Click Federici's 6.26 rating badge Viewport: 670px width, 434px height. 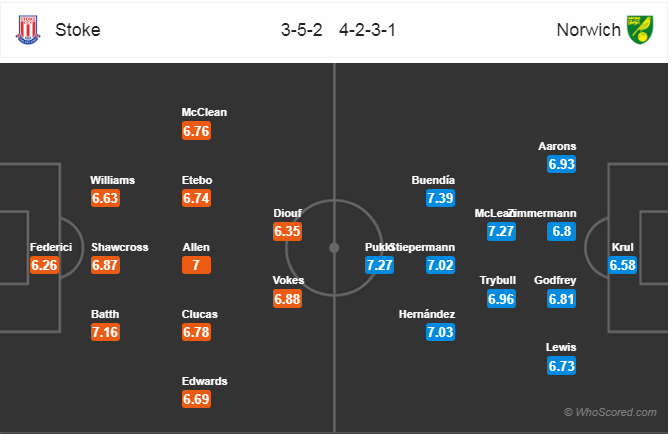click(44, 265)
